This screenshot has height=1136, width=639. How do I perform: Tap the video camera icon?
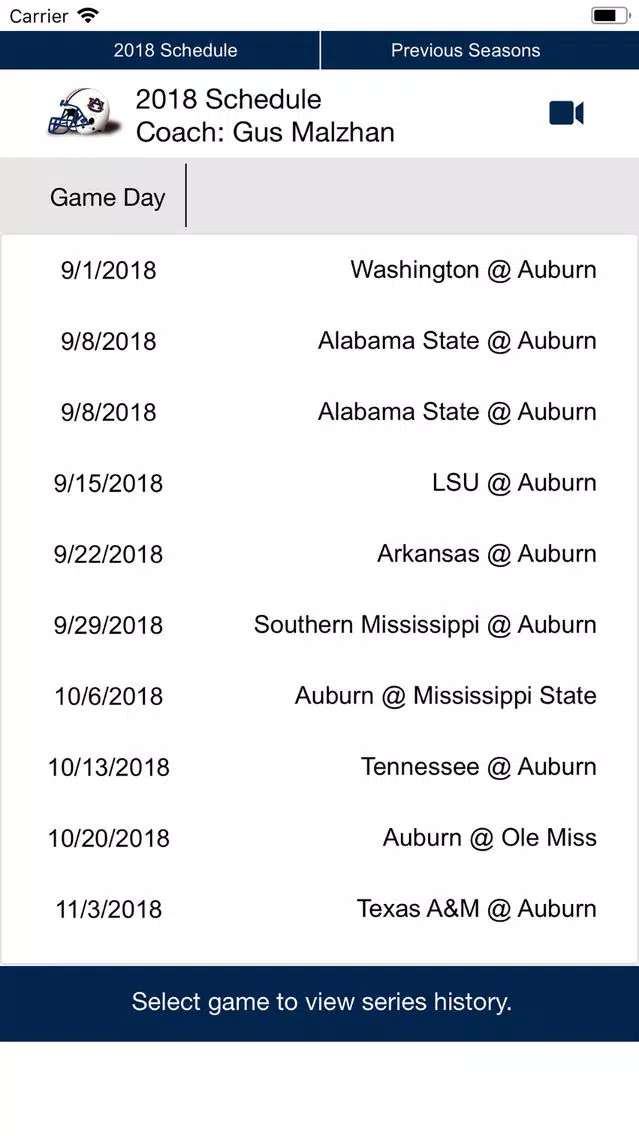pyautogui.click(x=566, y=114)
